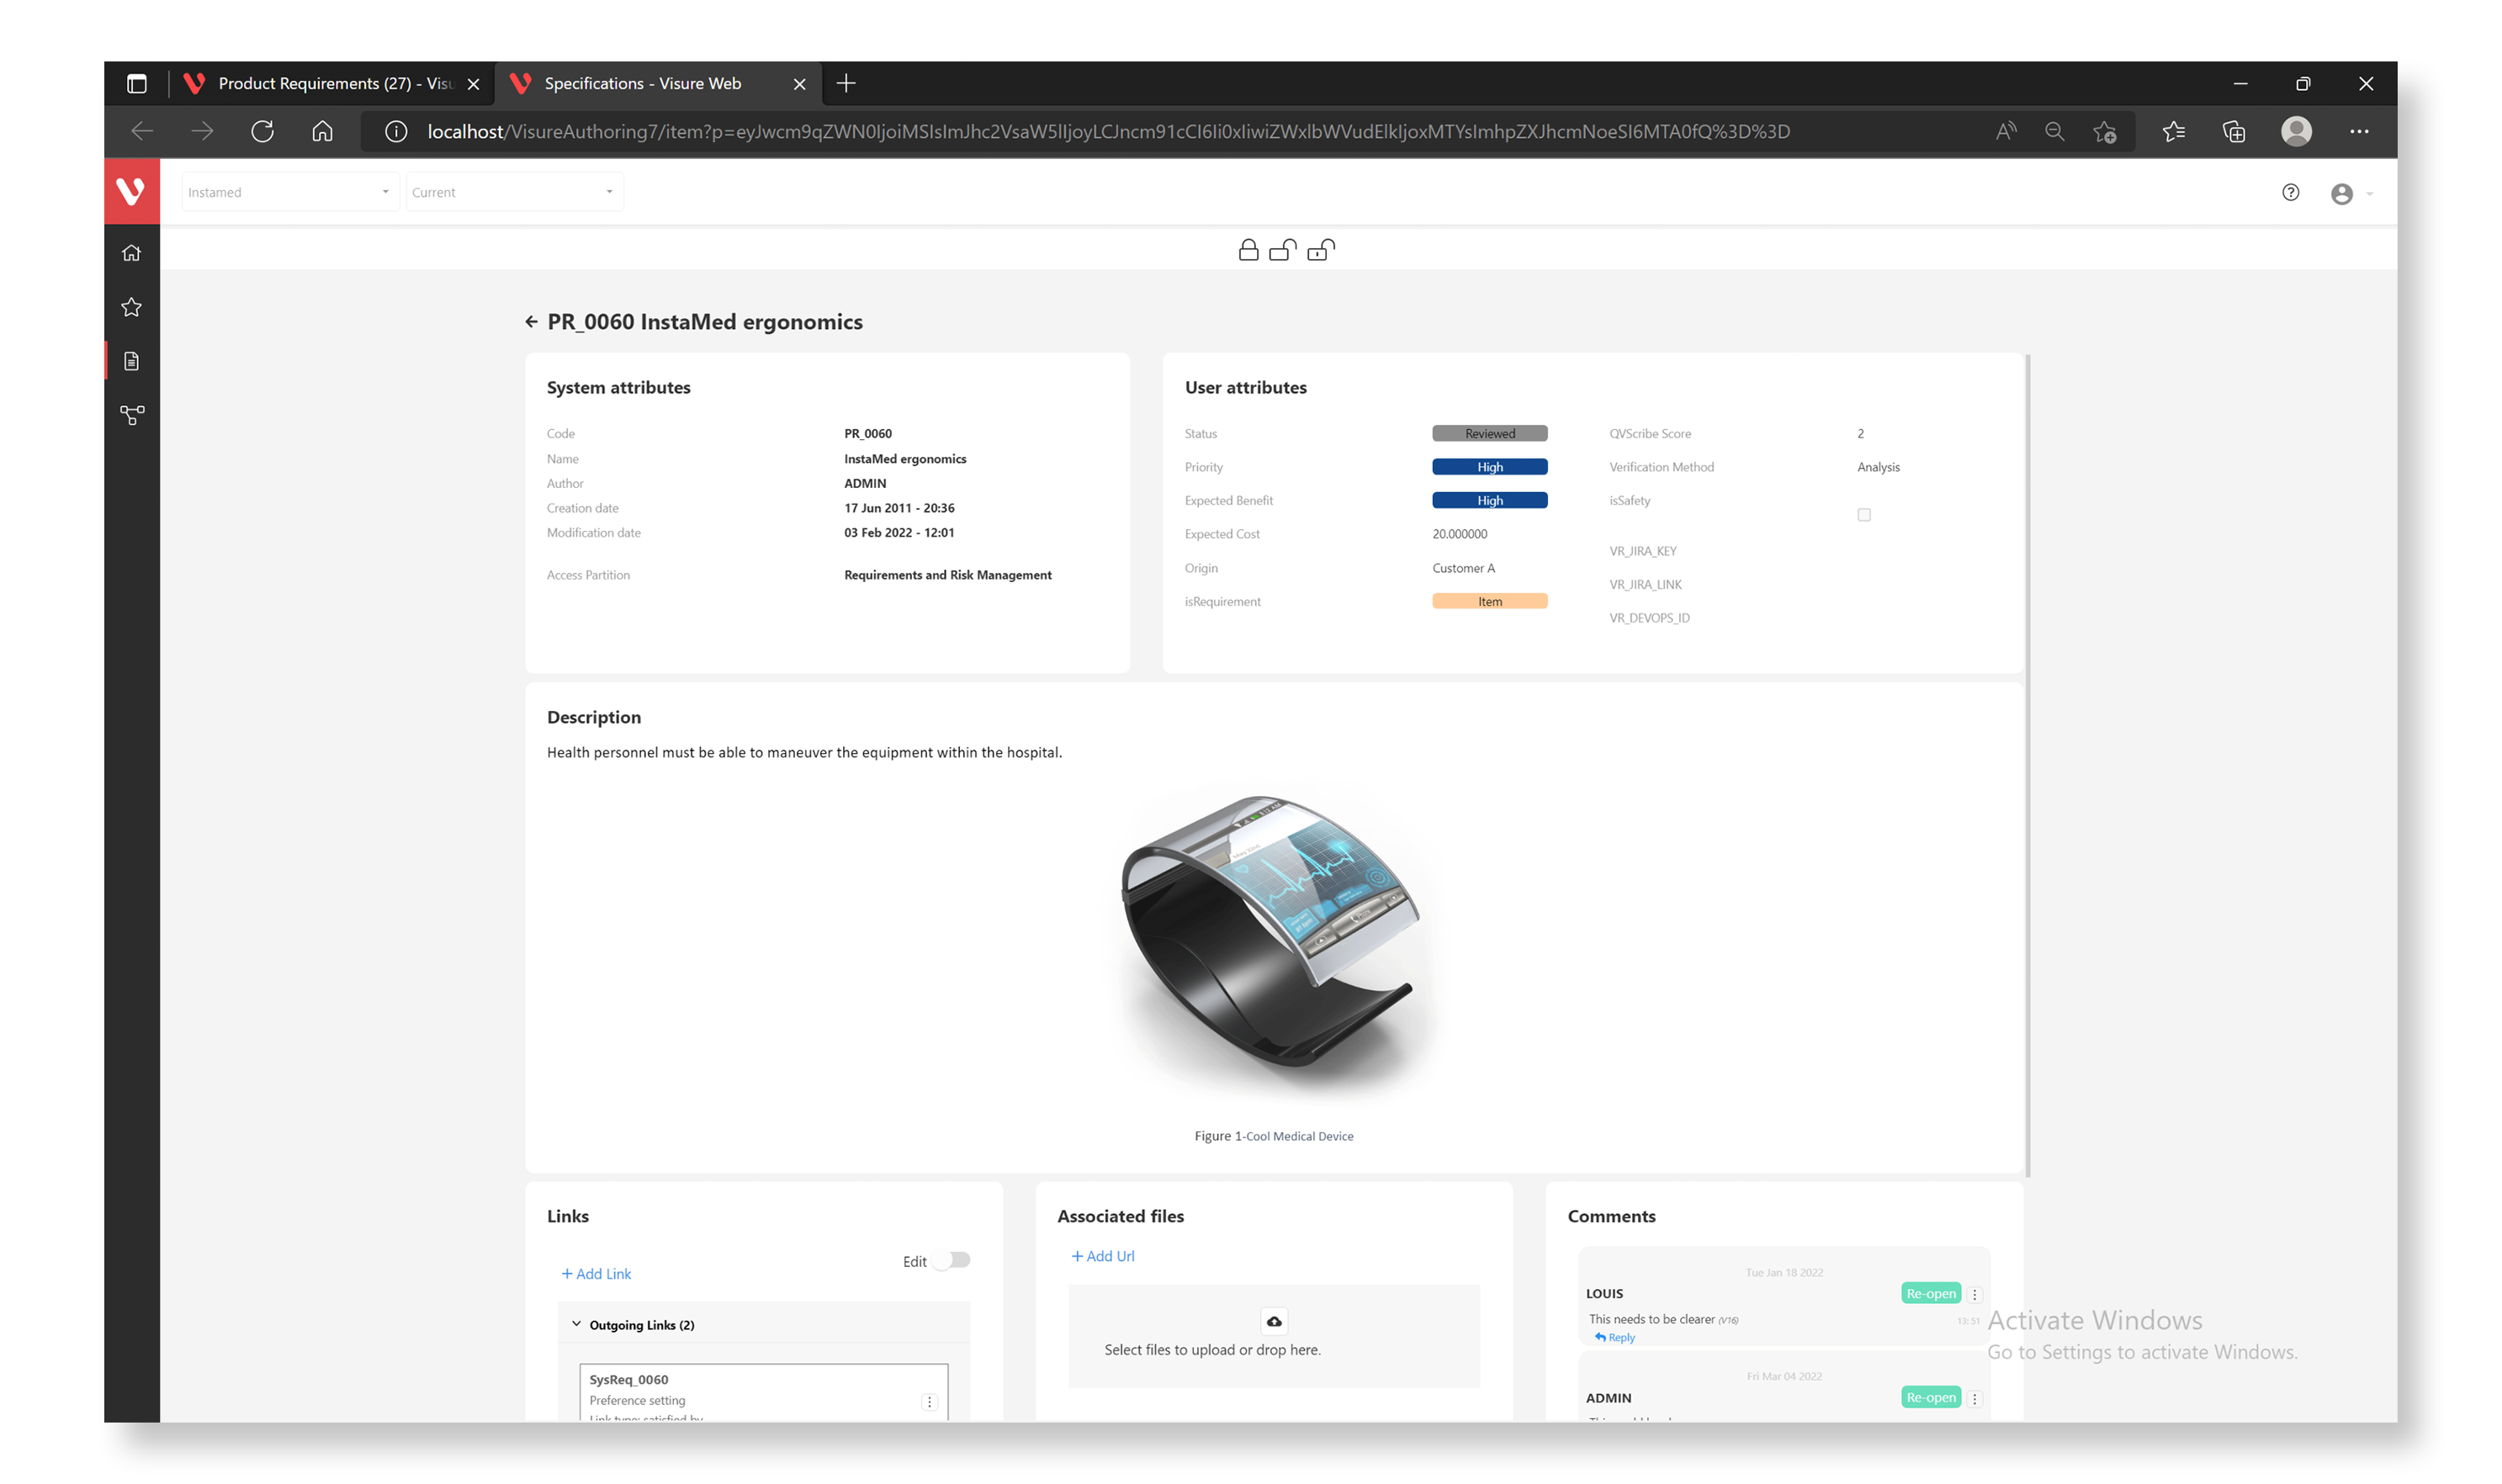2502x1484 pixels.
Task: Open the favorites star in sidebar
Action: pos(131,307)
